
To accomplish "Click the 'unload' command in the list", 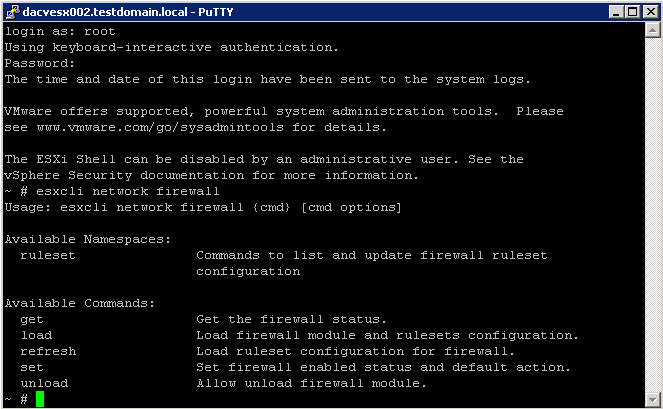I will 44,383.
